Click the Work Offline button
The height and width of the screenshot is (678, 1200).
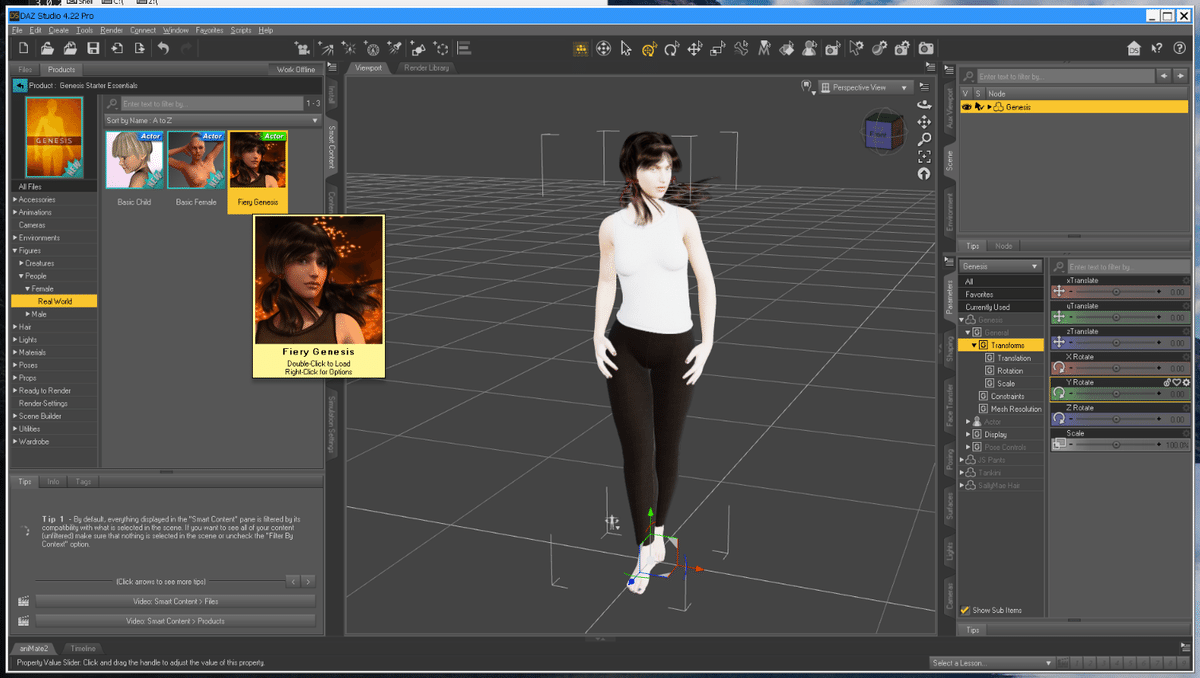coord(296,69)
